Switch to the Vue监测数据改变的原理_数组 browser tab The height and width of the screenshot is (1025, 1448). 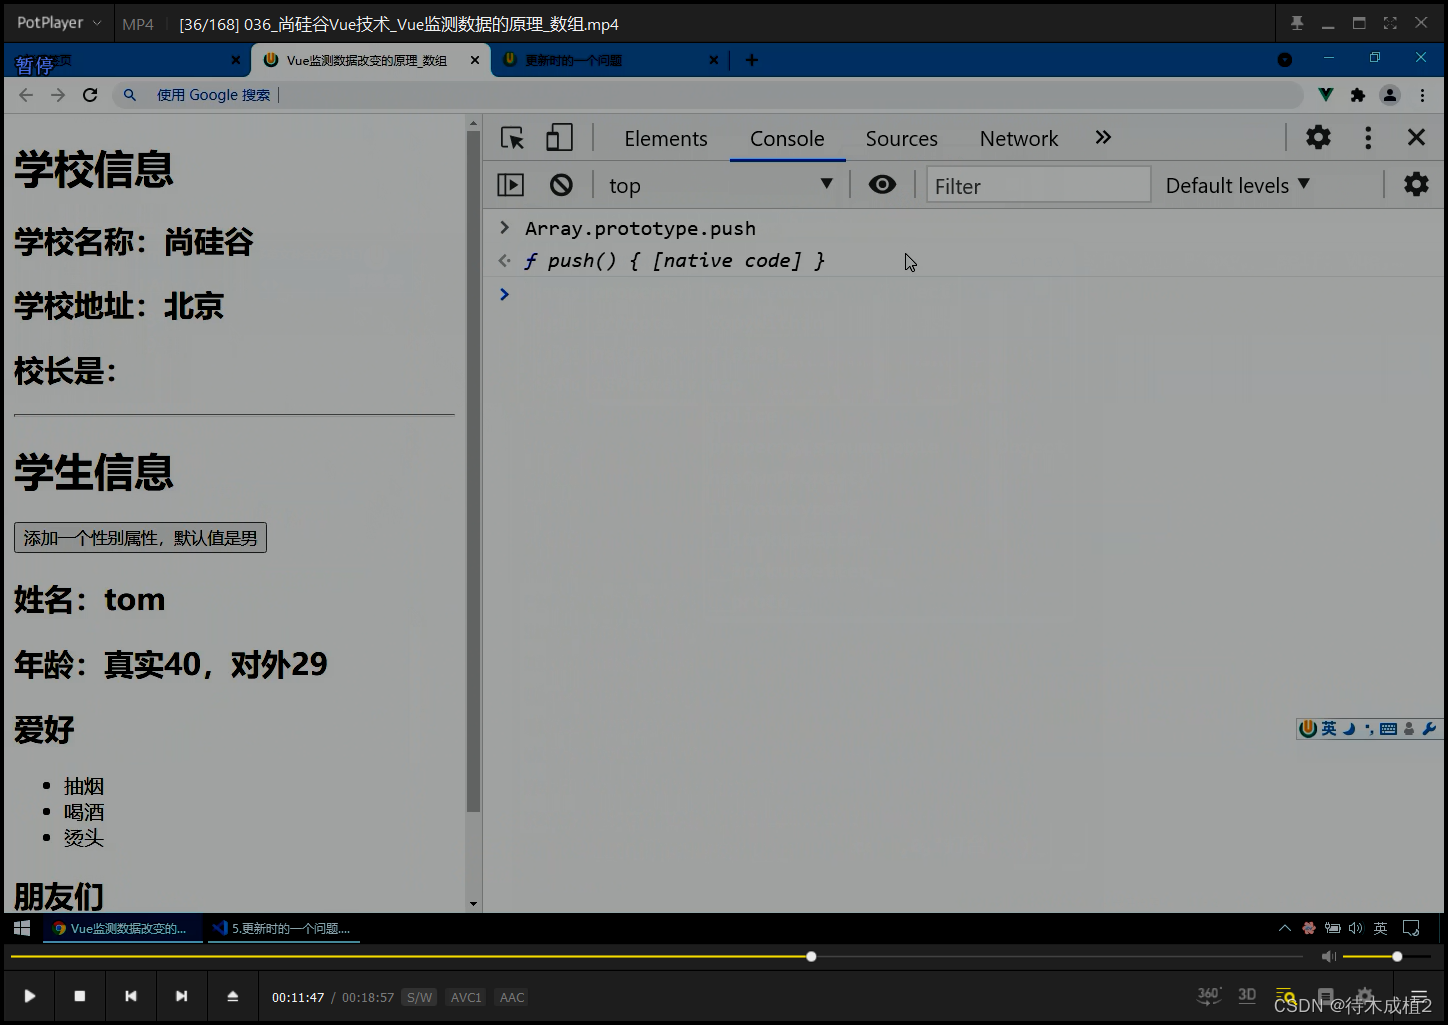coord(367,60)
